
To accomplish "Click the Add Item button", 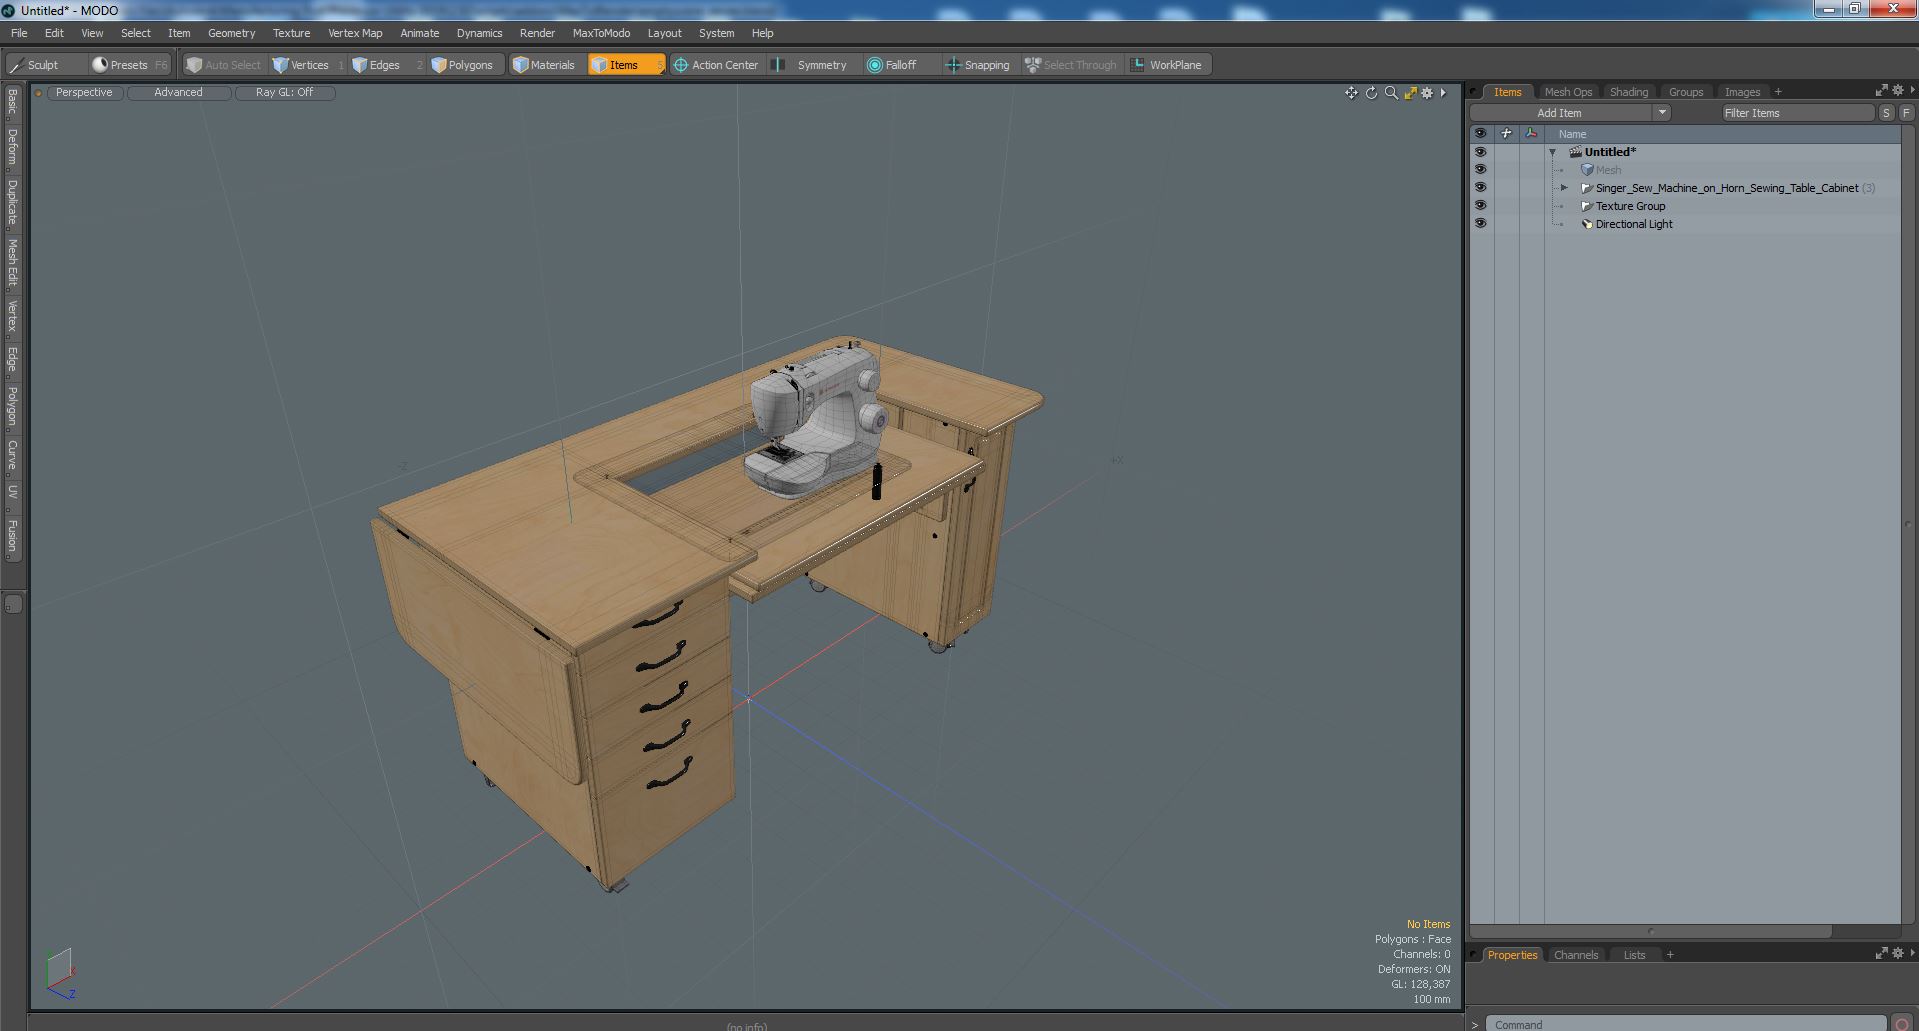I will (1560, 113).
